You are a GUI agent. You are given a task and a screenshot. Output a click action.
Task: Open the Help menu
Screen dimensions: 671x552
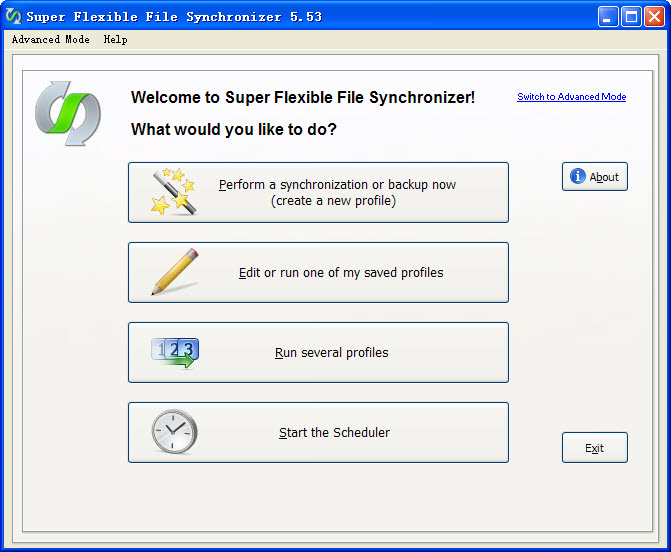(115, 40)
